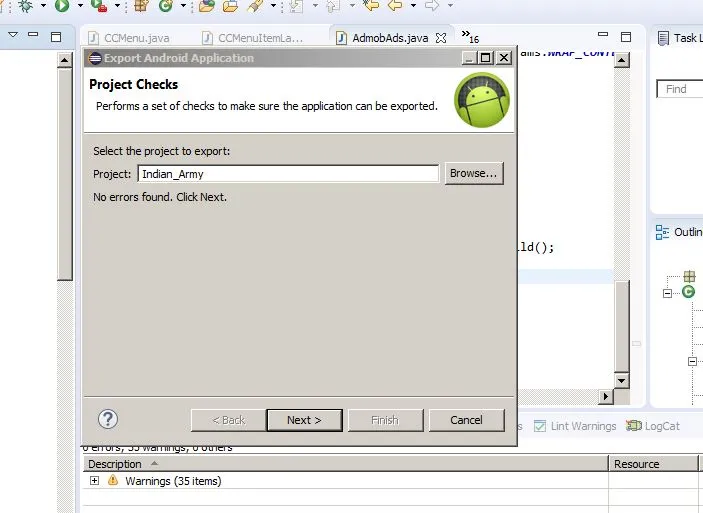
Task: Click the Search flashlight icon
Action: coord(255,5)
